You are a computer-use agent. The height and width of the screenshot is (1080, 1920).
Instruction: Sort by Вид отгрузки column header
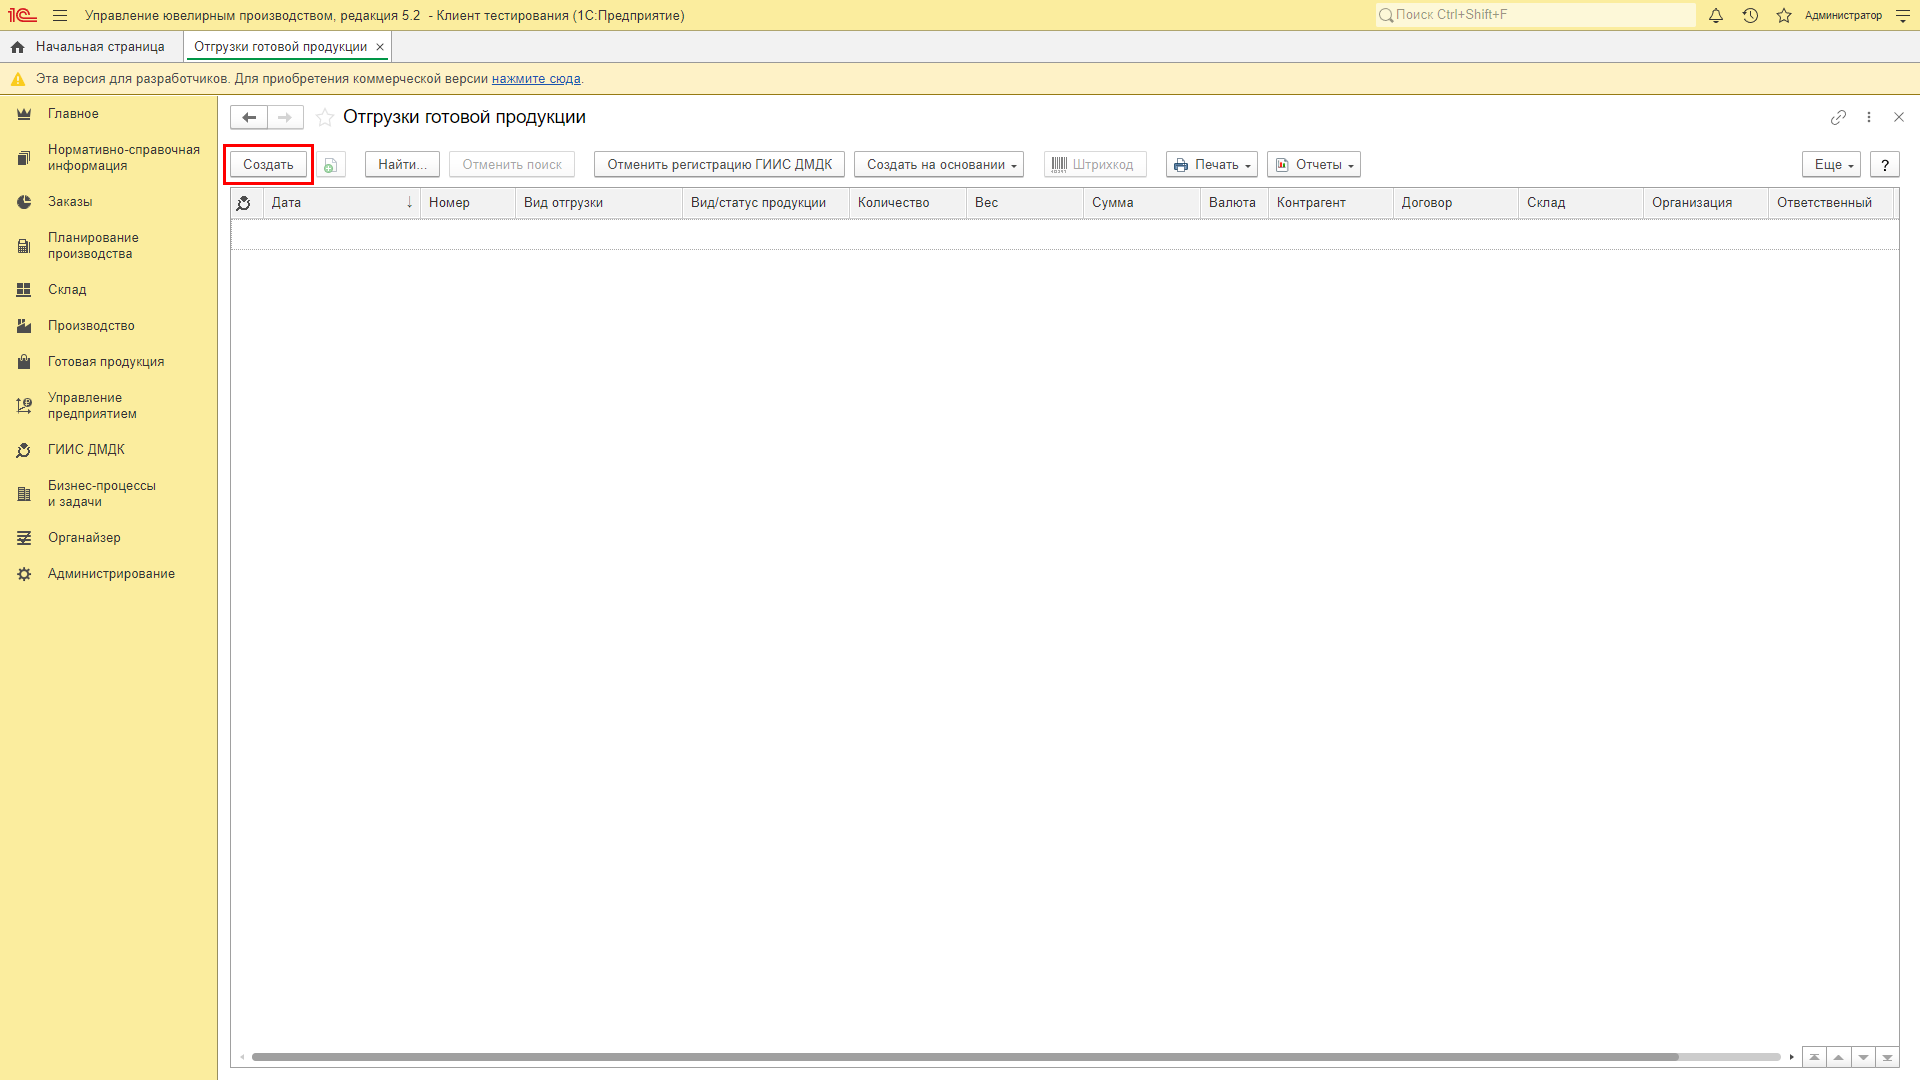[599, 203]
